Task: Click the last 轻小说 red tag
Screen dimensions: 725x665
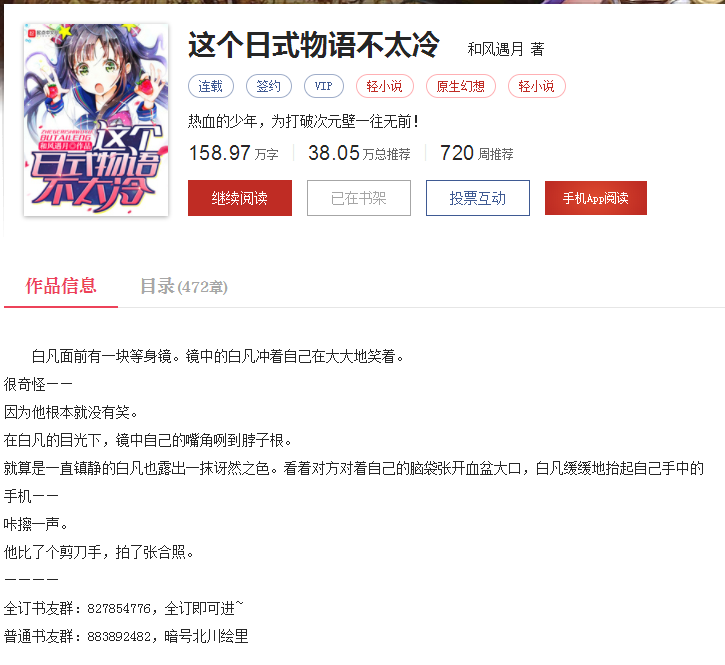Action: 536,86
